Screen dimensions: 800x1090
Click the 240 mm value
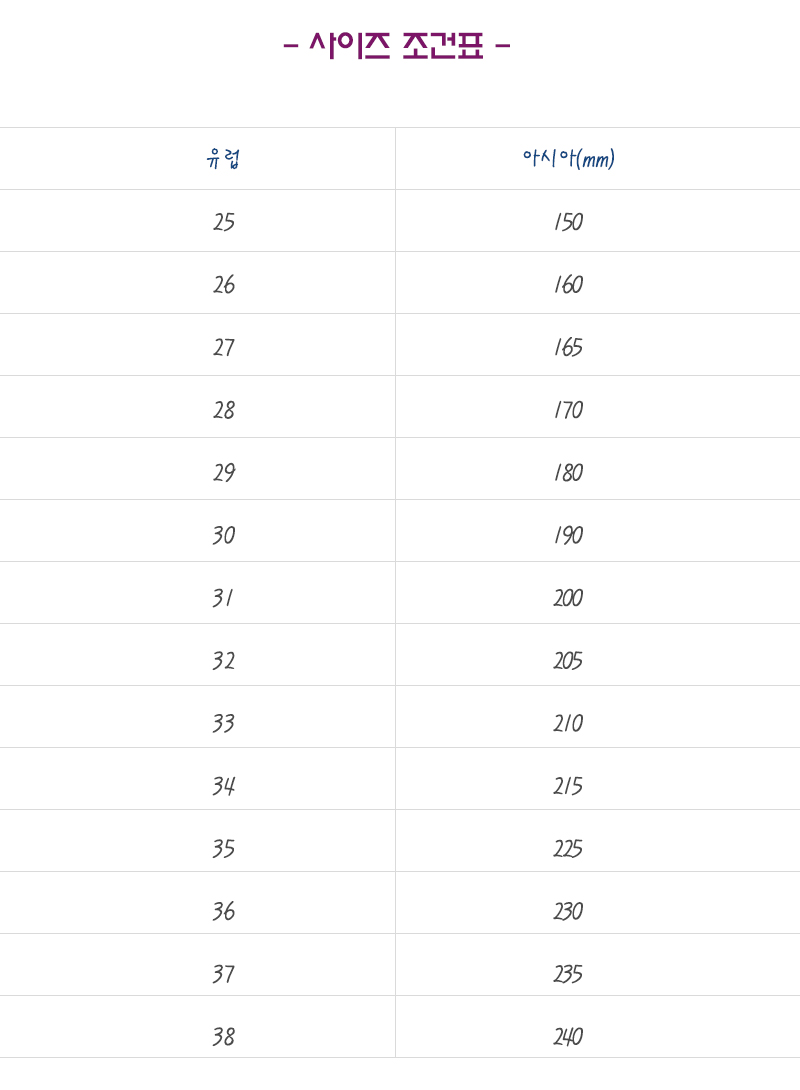(x=569, y=1036)
